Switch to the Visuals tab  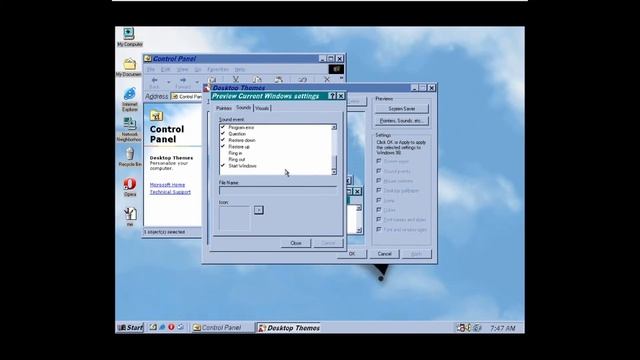pyautogui.click(x=262, y=108)
